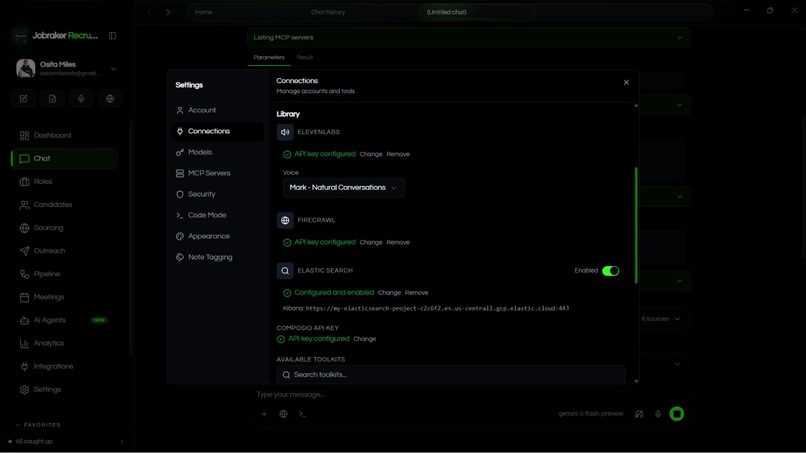The height and width of the screenshot is (453, 806).
Task: Click the green stop button
Action: [x=677, y=414]
